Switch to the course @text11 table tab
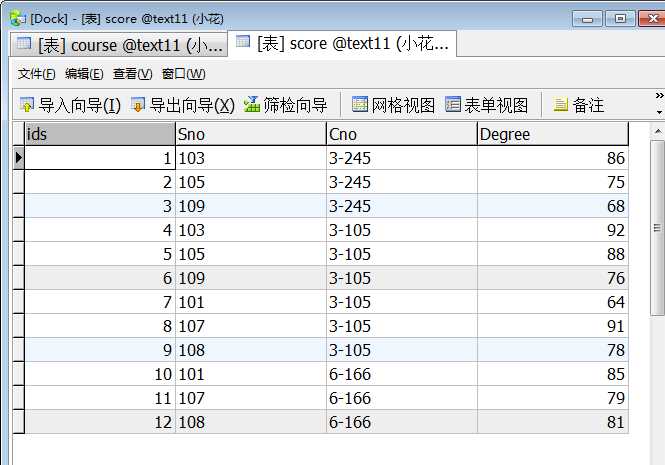This screenshot has width=665, height=465. 119,45
